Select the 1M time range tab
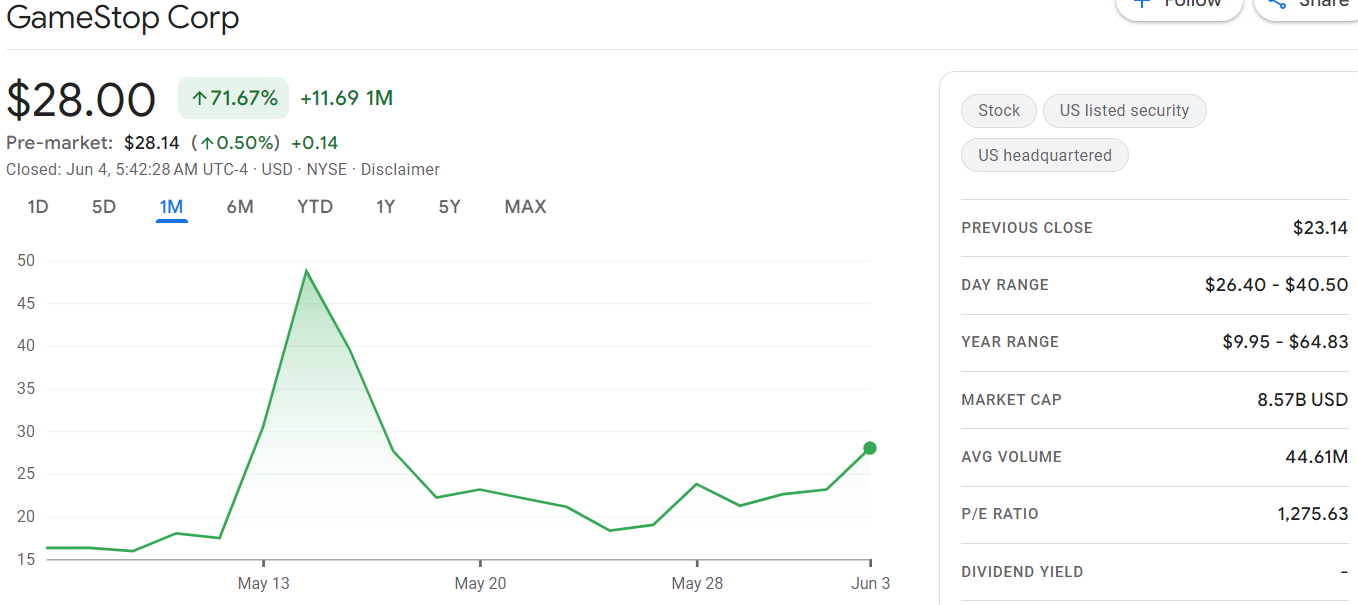 click(x=171, y=207)
